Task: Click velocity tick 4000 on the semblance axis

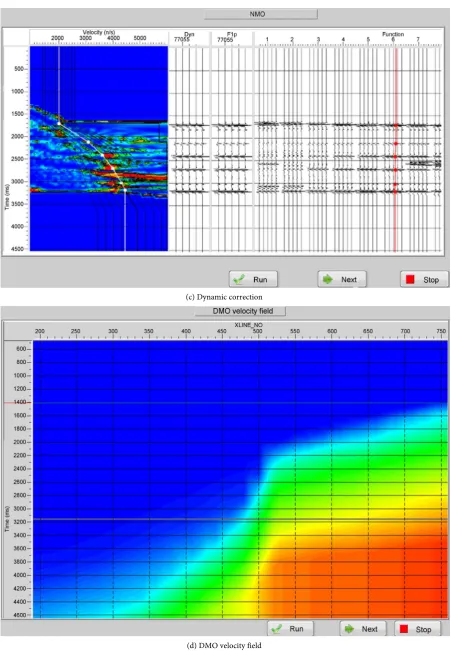Action: [x=113, y=38]
